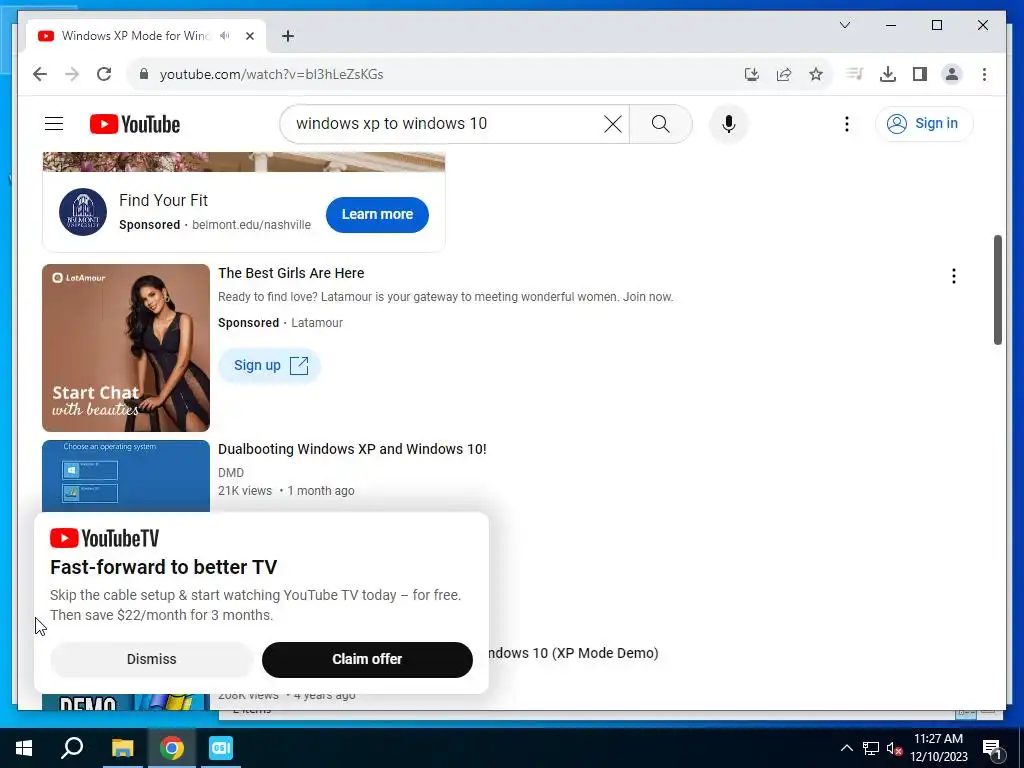Click Learn more on Belmont ad

pyautogui.click(x=377, y=214)
